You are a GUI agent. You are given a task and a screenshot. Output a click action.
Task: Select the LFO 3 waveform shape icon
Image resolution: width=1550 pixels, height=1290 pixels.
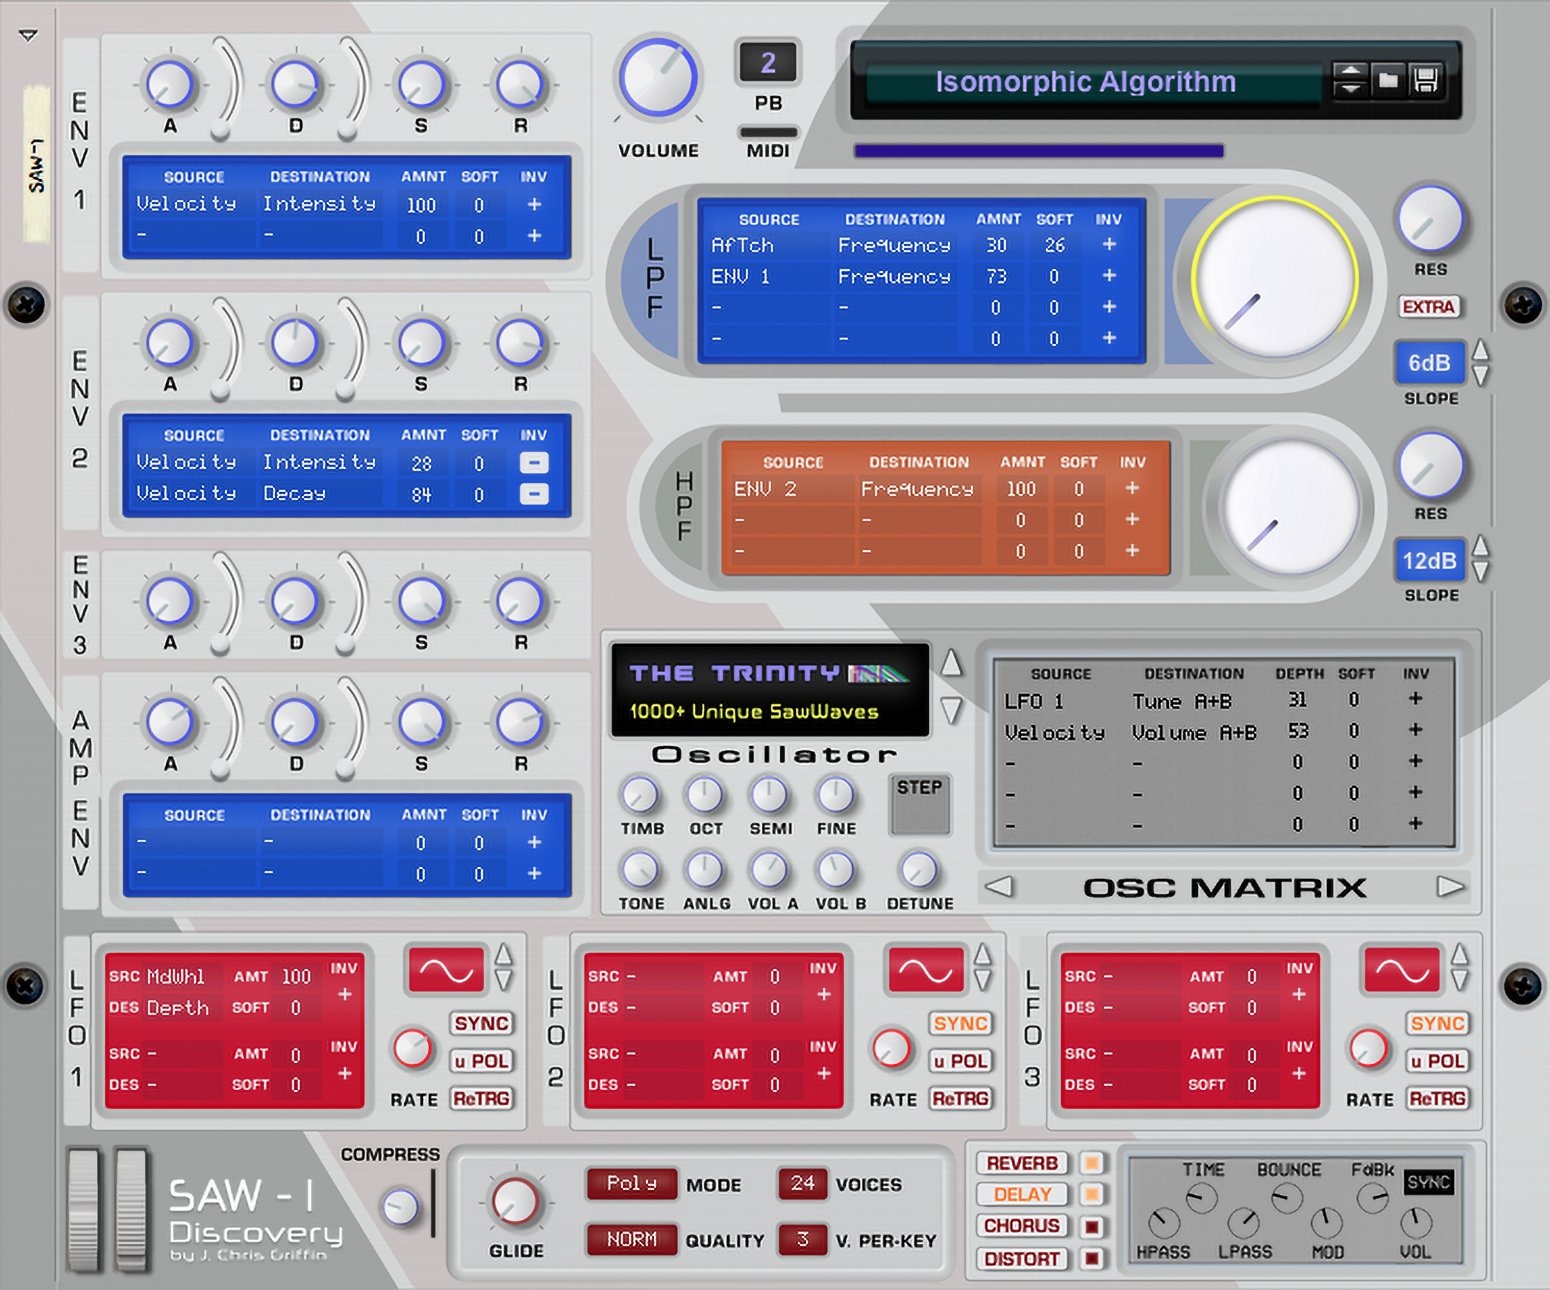pos(1402,969)
